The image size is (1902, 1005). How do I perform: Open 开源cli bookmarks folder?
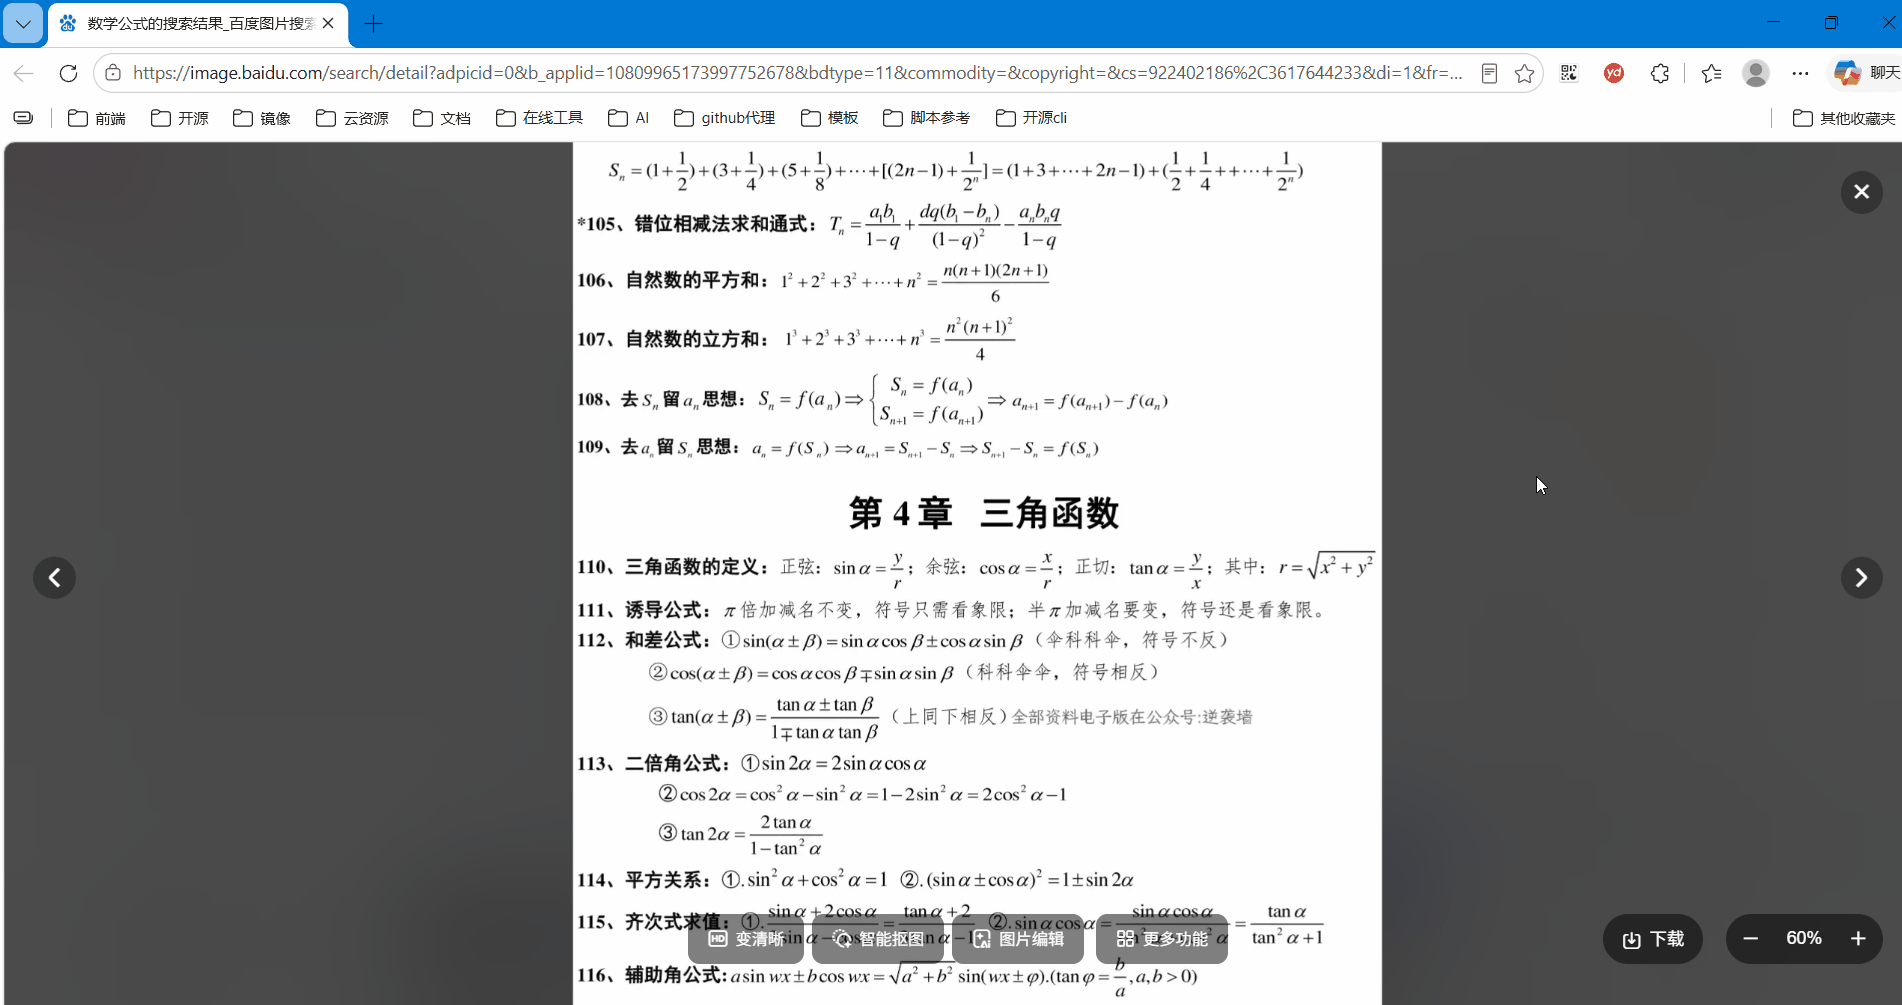1032,118
